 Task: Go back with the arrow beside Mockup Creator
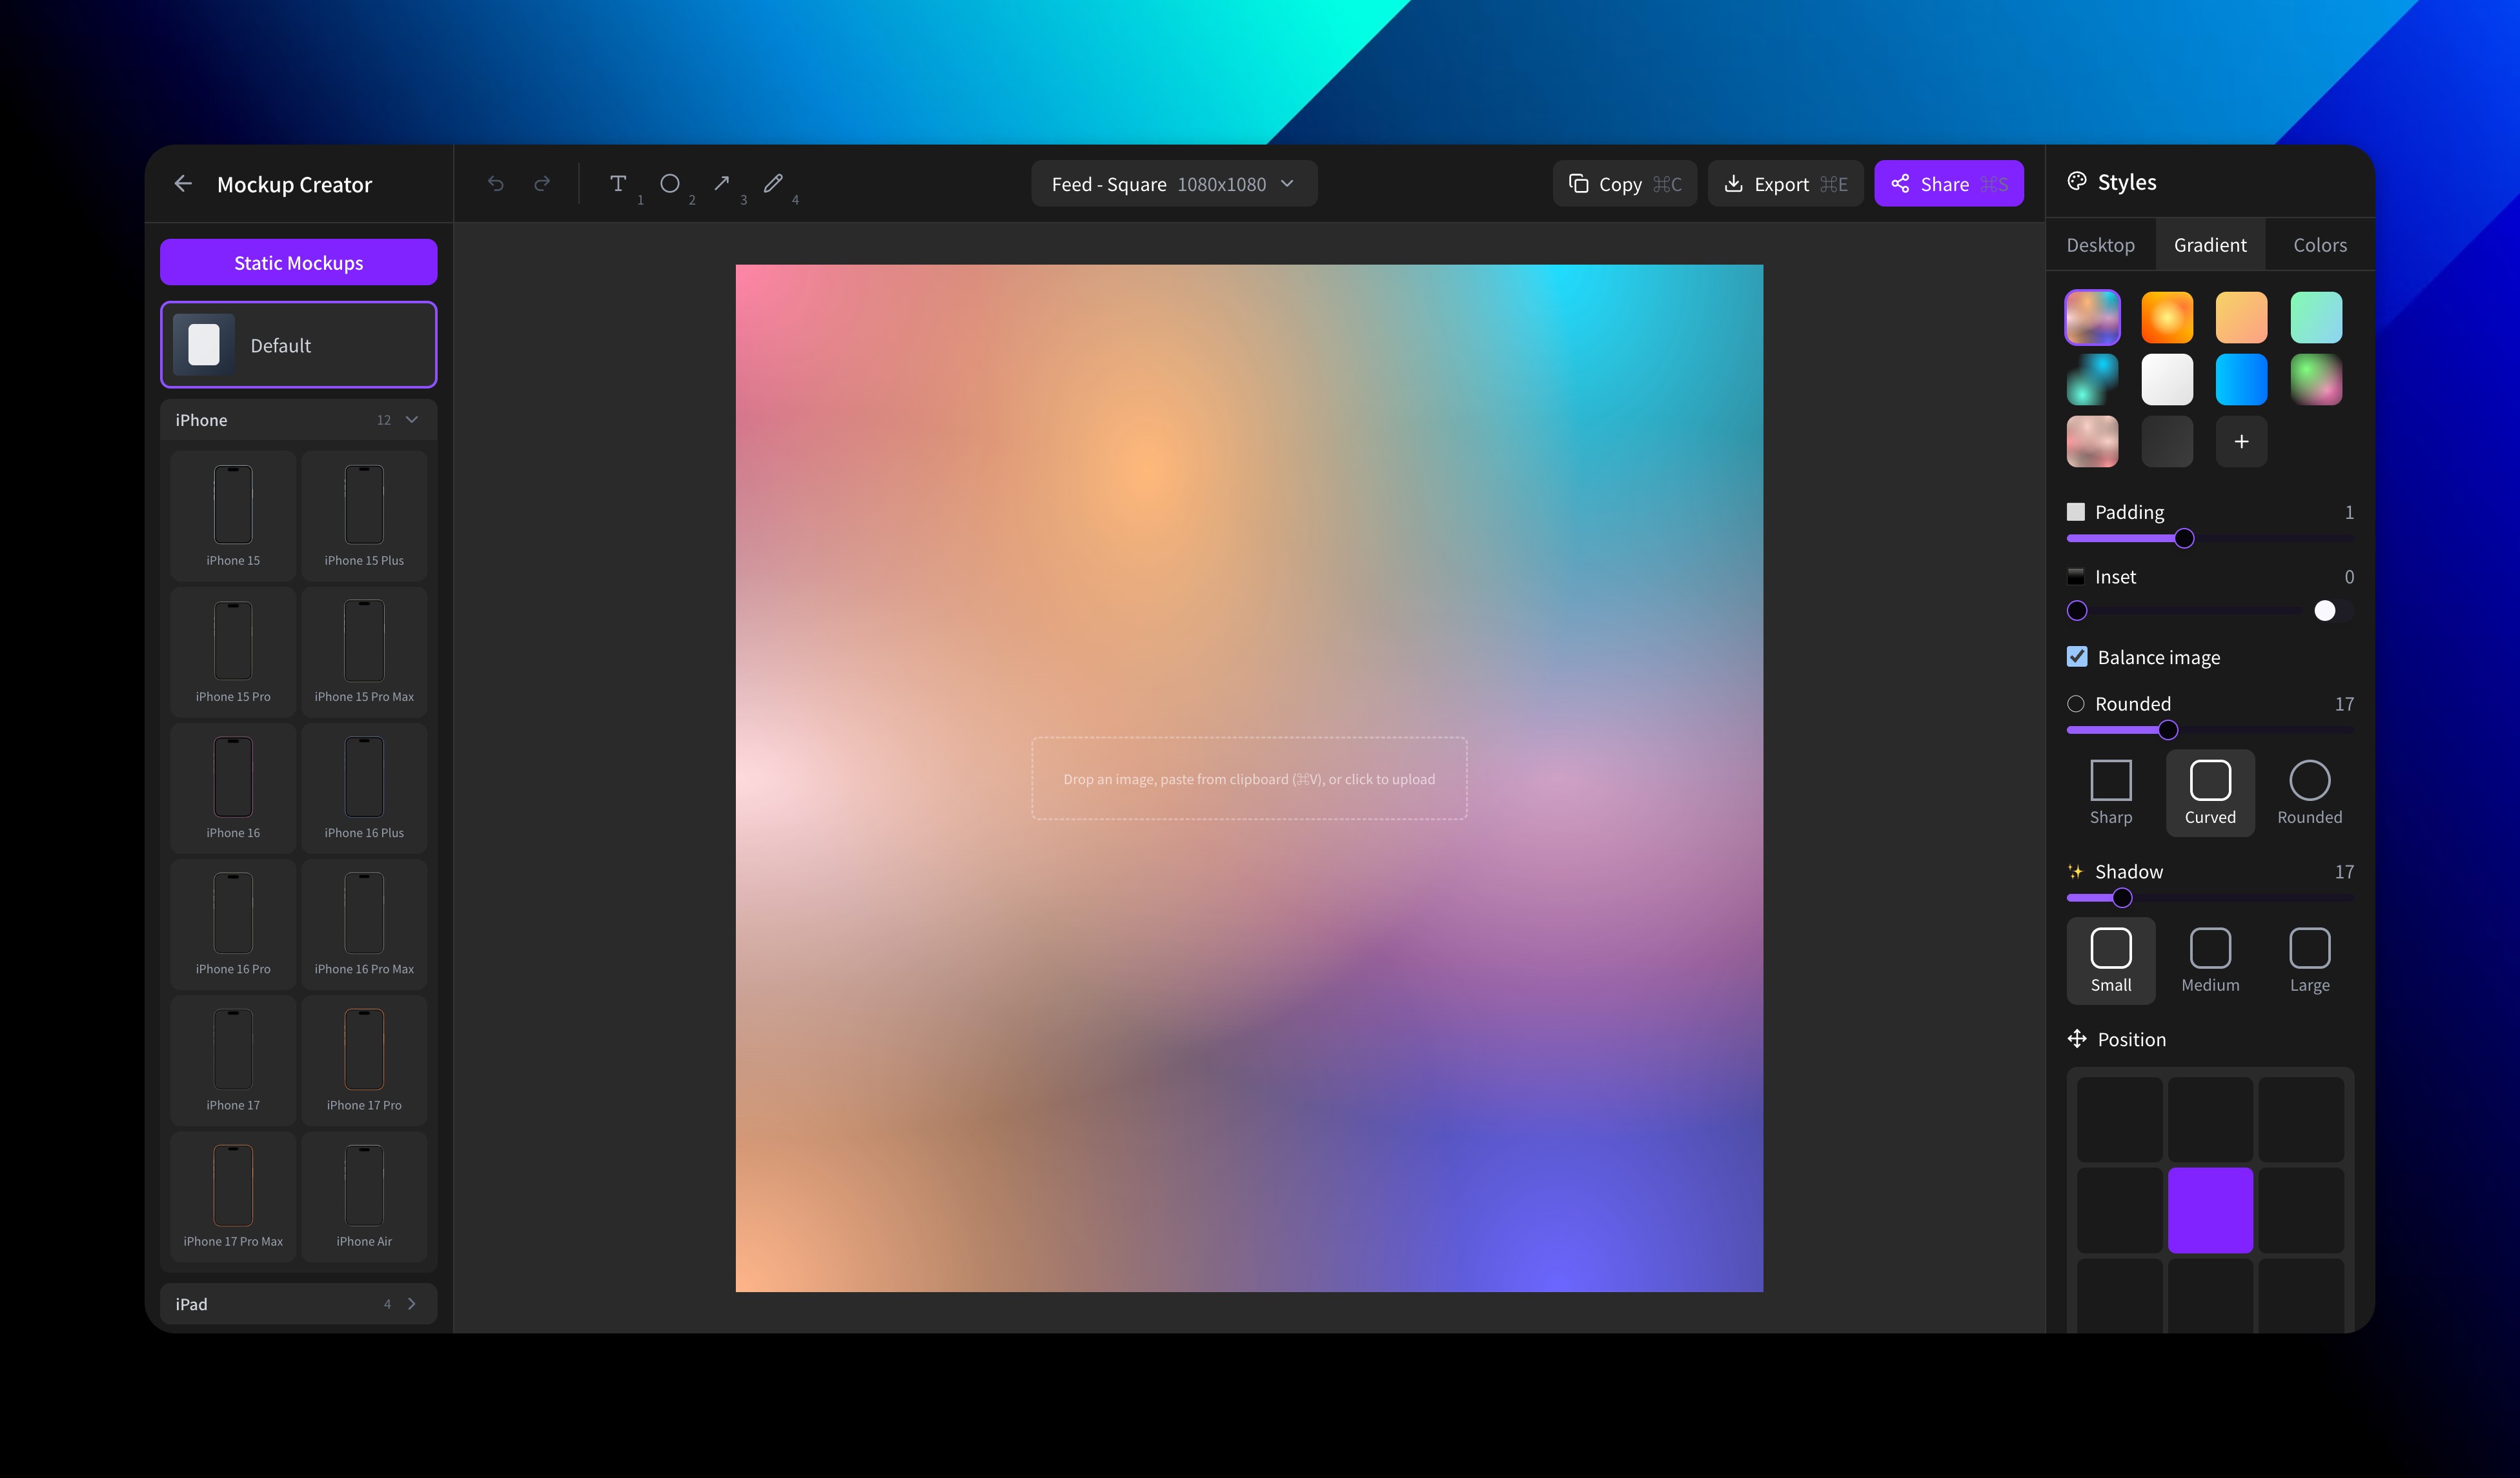[x=183, y=184]
